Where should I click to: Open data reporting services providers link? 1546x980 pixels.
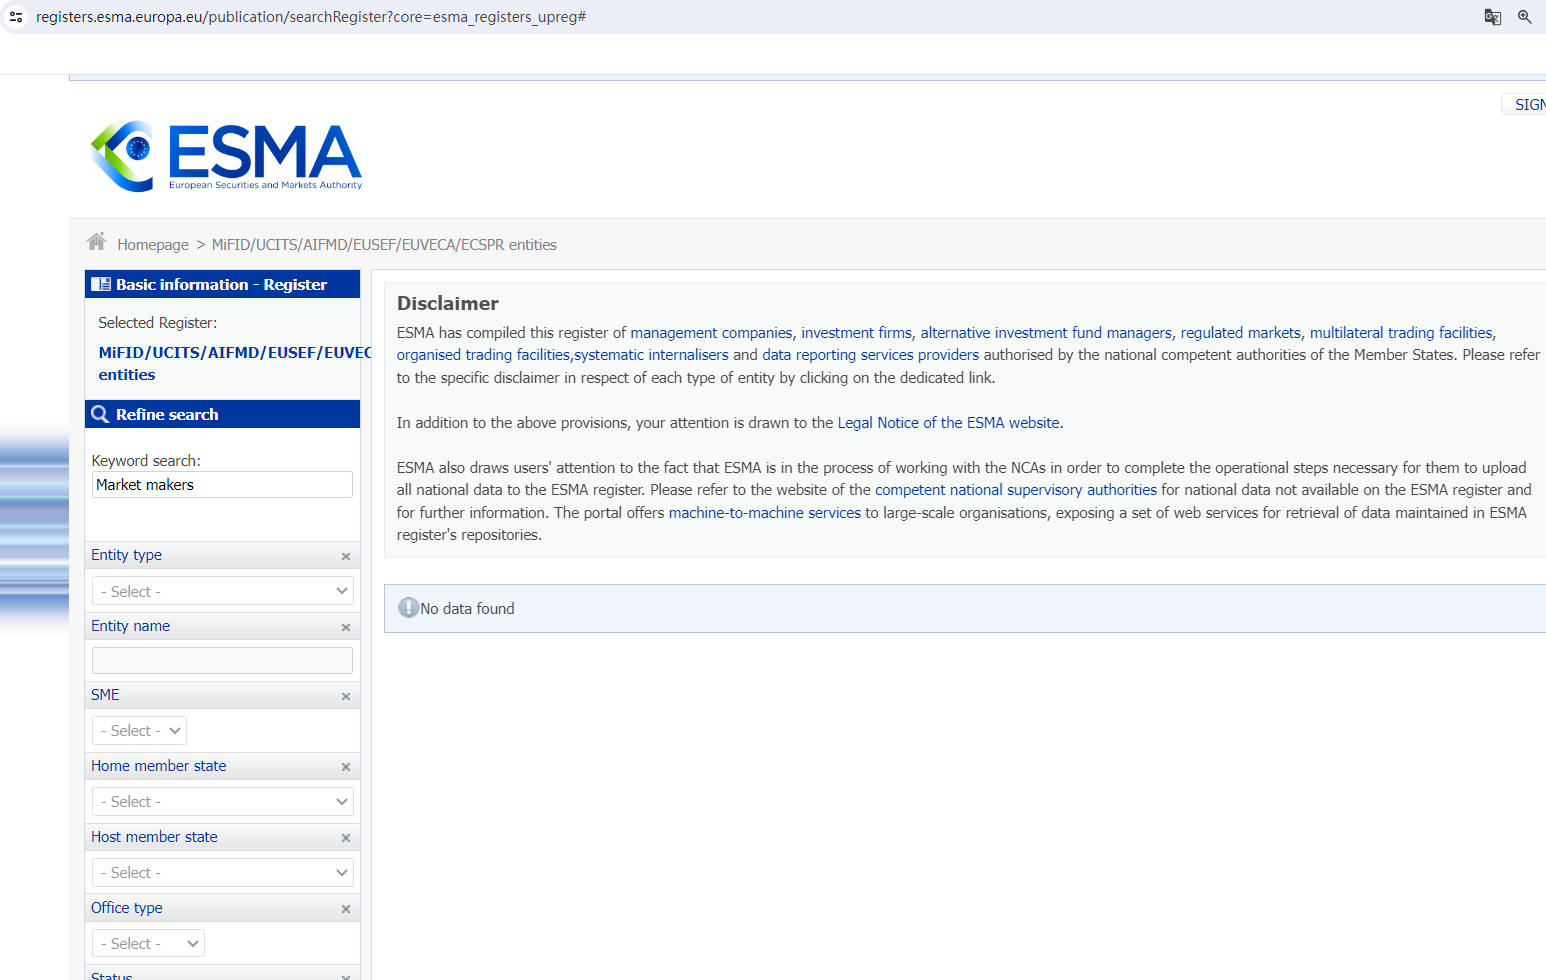pyautogui.click(x=870, y=355)
